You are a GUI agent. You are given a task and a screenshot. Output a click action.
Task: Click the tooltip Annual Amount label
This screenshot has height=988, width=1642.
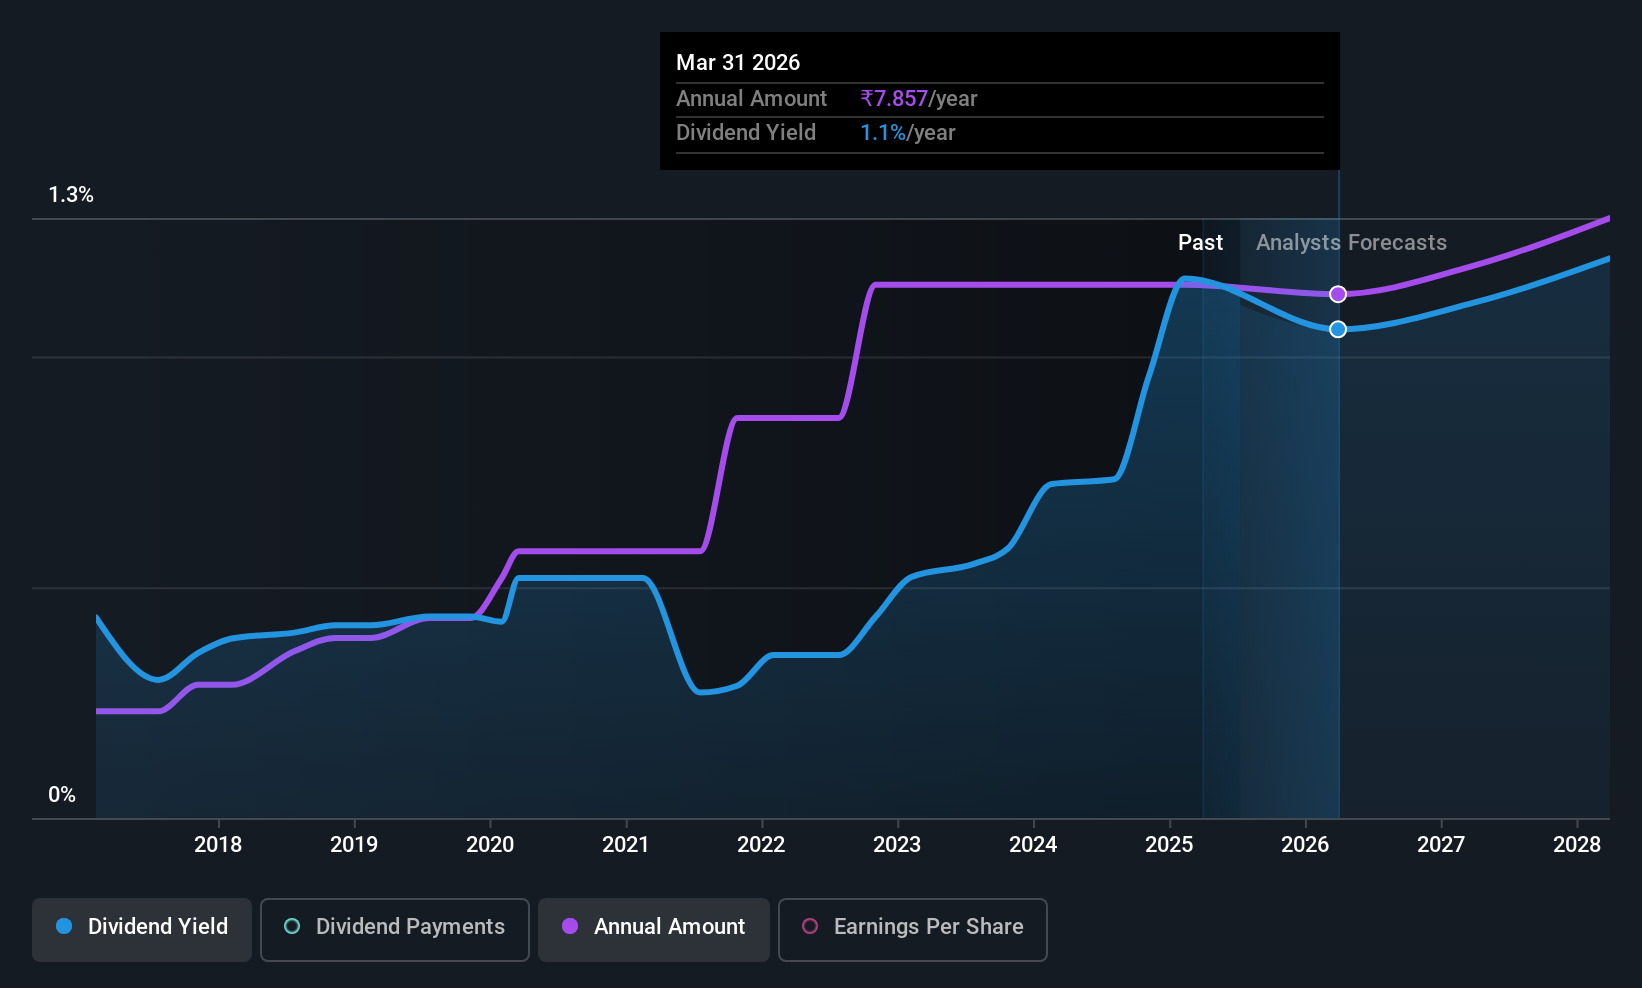pos(752,99)
